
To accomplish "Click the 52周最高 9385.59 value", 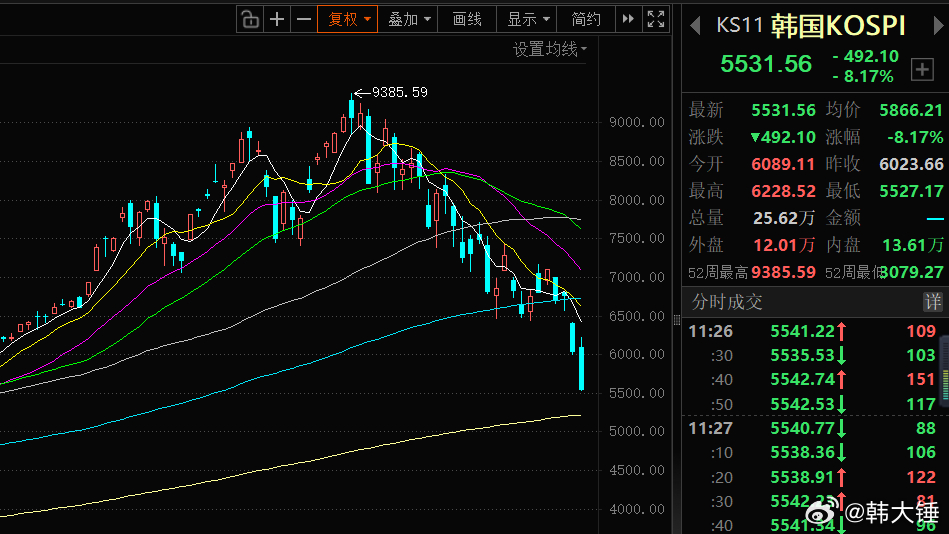I will click(783, 272).
